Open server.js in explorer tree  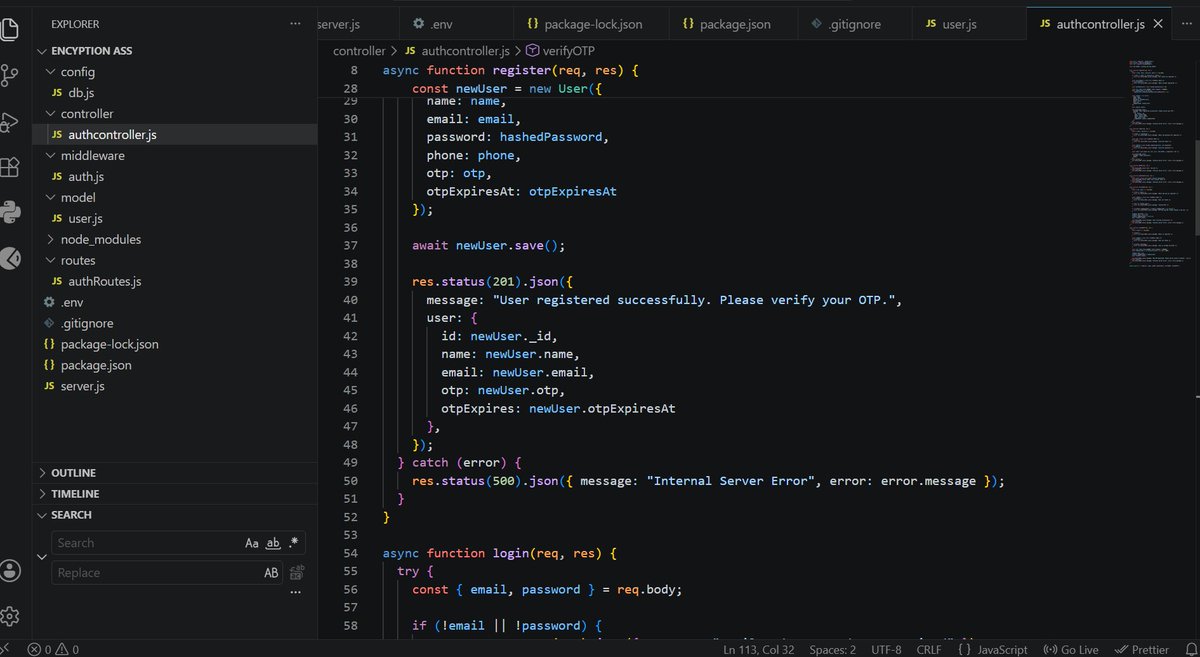[x=82, y=387]
